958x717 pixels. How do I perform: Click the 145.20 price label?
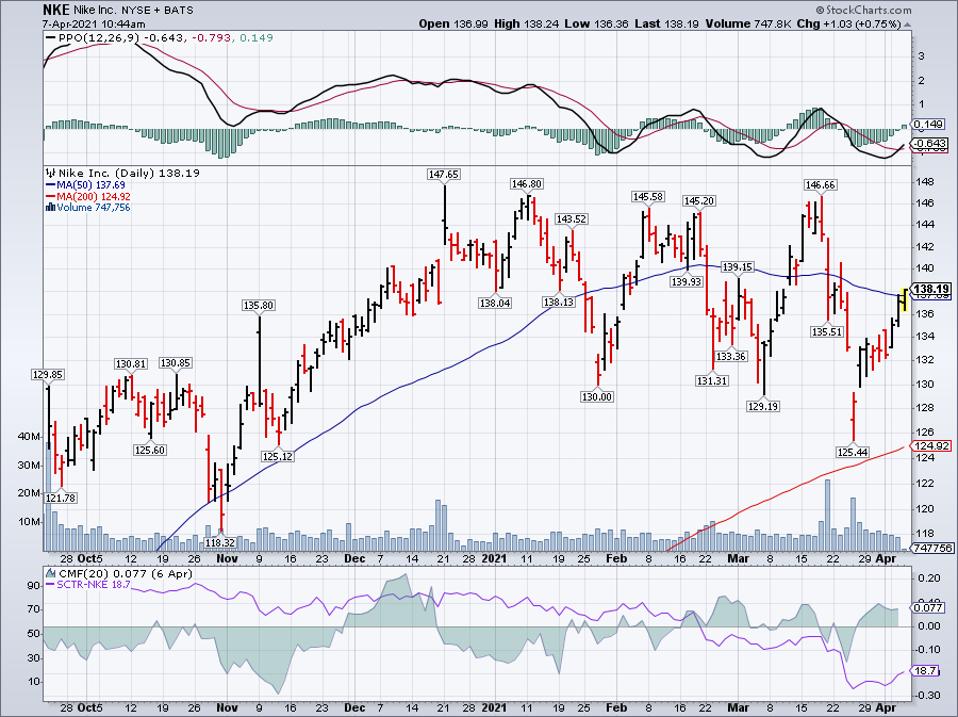tap(699, 201)
